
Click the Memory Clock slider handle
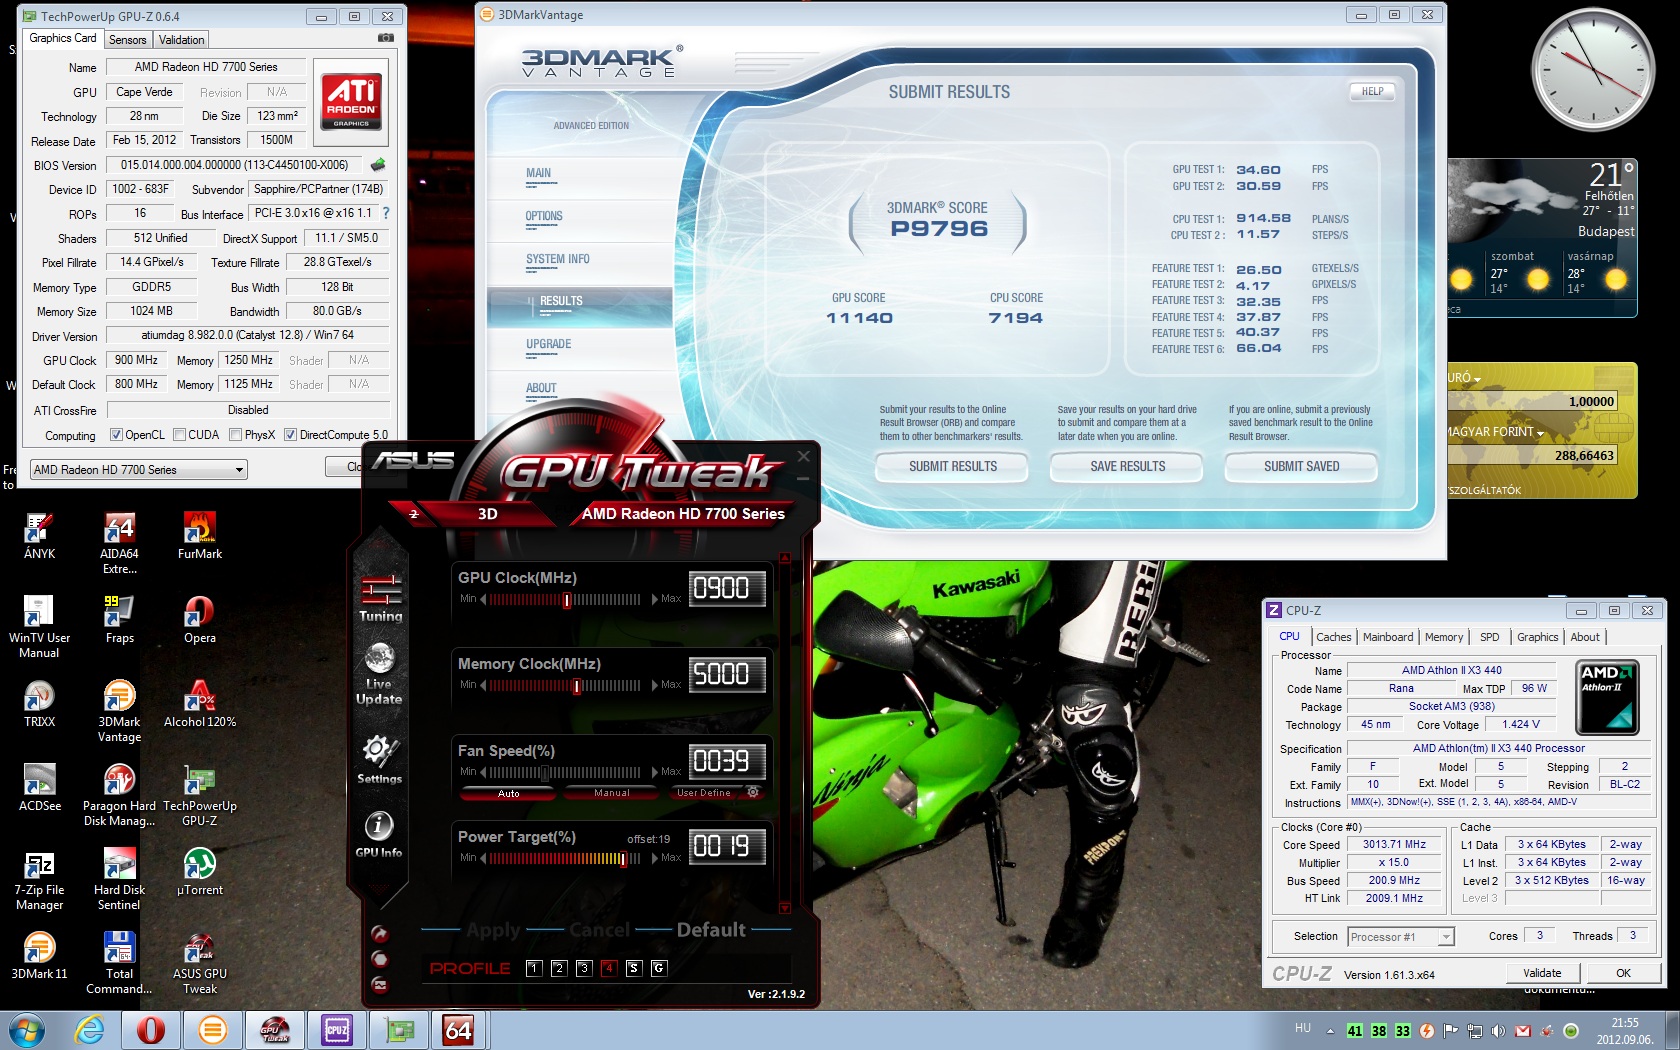click(577, 686)
